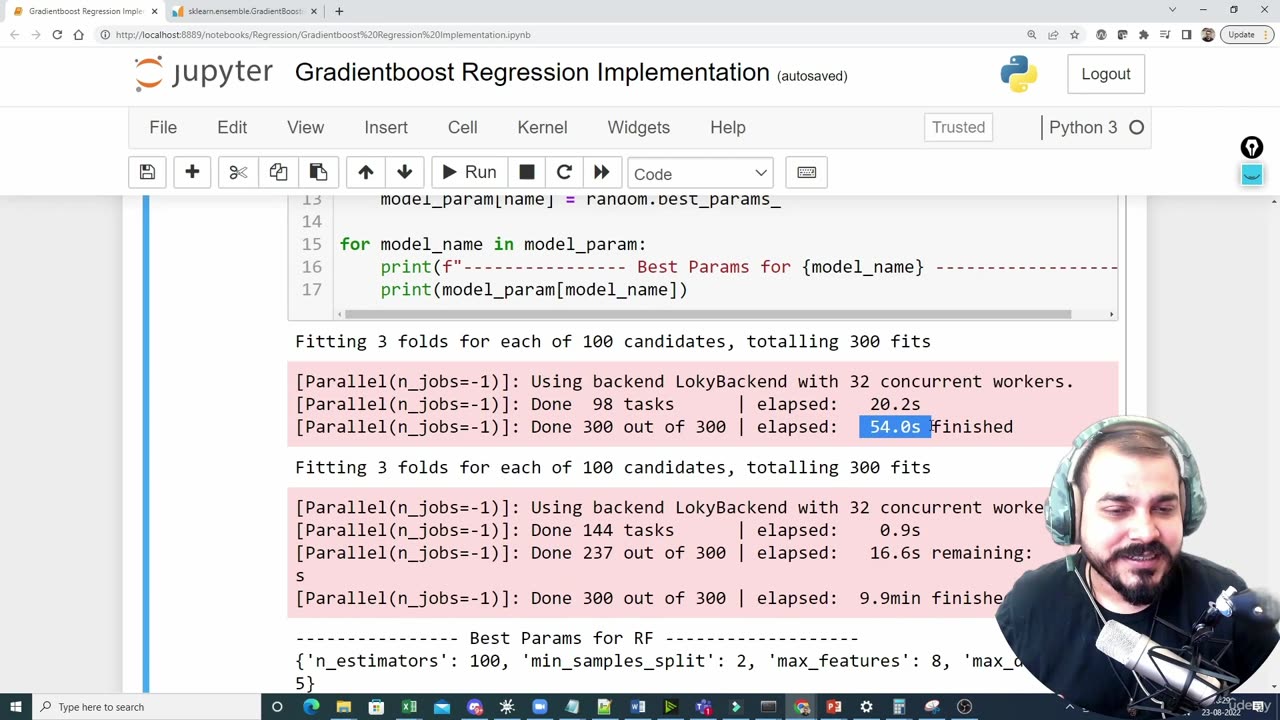This screenshot has height=720, width=1280.
Task: Open the Chrome profile avatar
Action: coord(1207,34)
